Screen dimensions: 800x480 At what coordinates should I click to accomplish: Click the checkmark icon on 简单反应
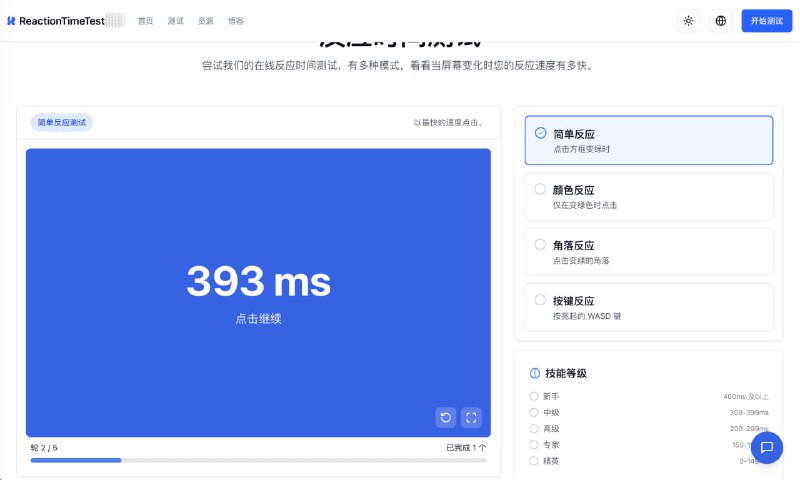tap(540, 133)
